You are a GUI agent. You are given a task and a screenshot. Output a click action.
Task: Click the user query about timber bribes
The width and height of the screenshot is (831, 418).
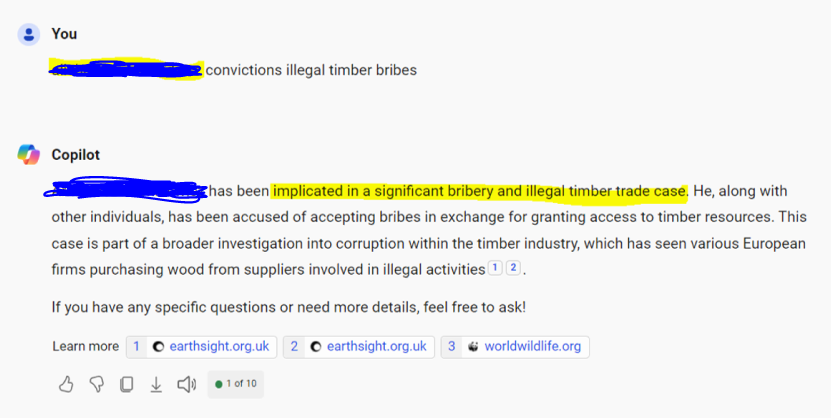[233, 70]
